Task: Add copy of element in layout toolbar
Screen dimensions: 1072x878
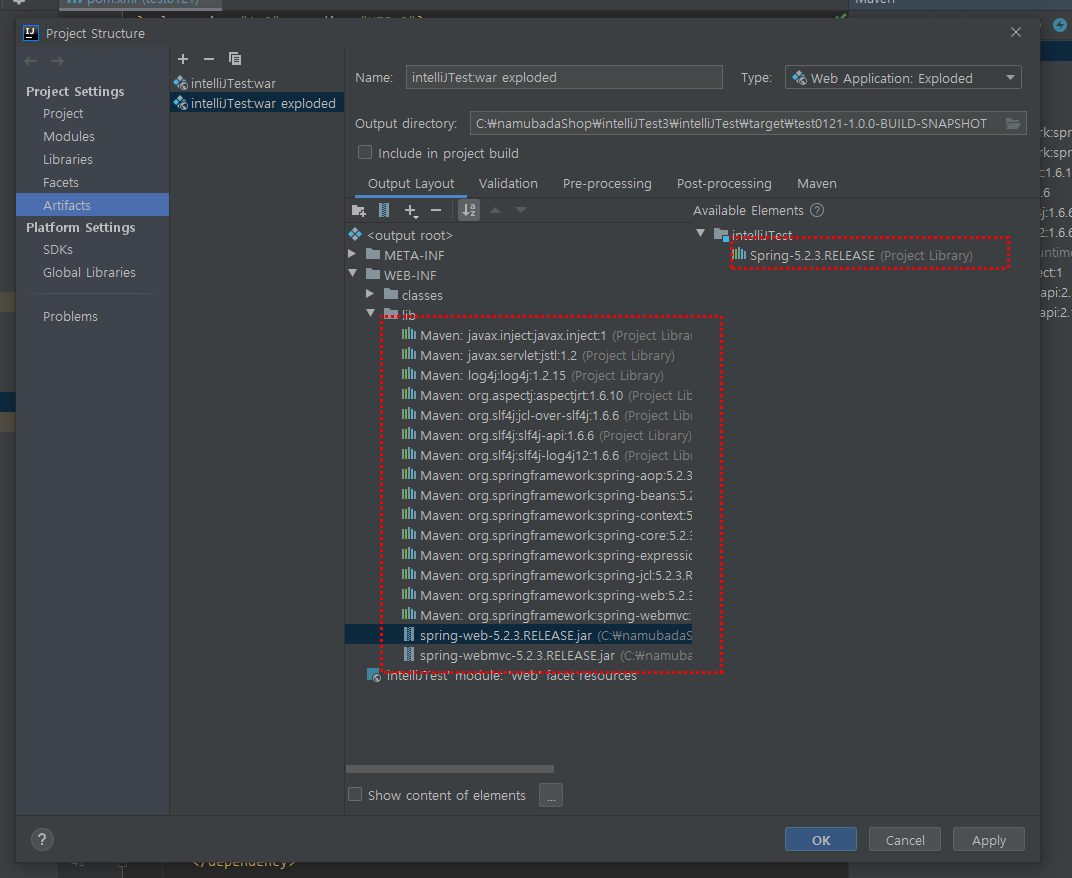Action: click(x=411, y=211)
